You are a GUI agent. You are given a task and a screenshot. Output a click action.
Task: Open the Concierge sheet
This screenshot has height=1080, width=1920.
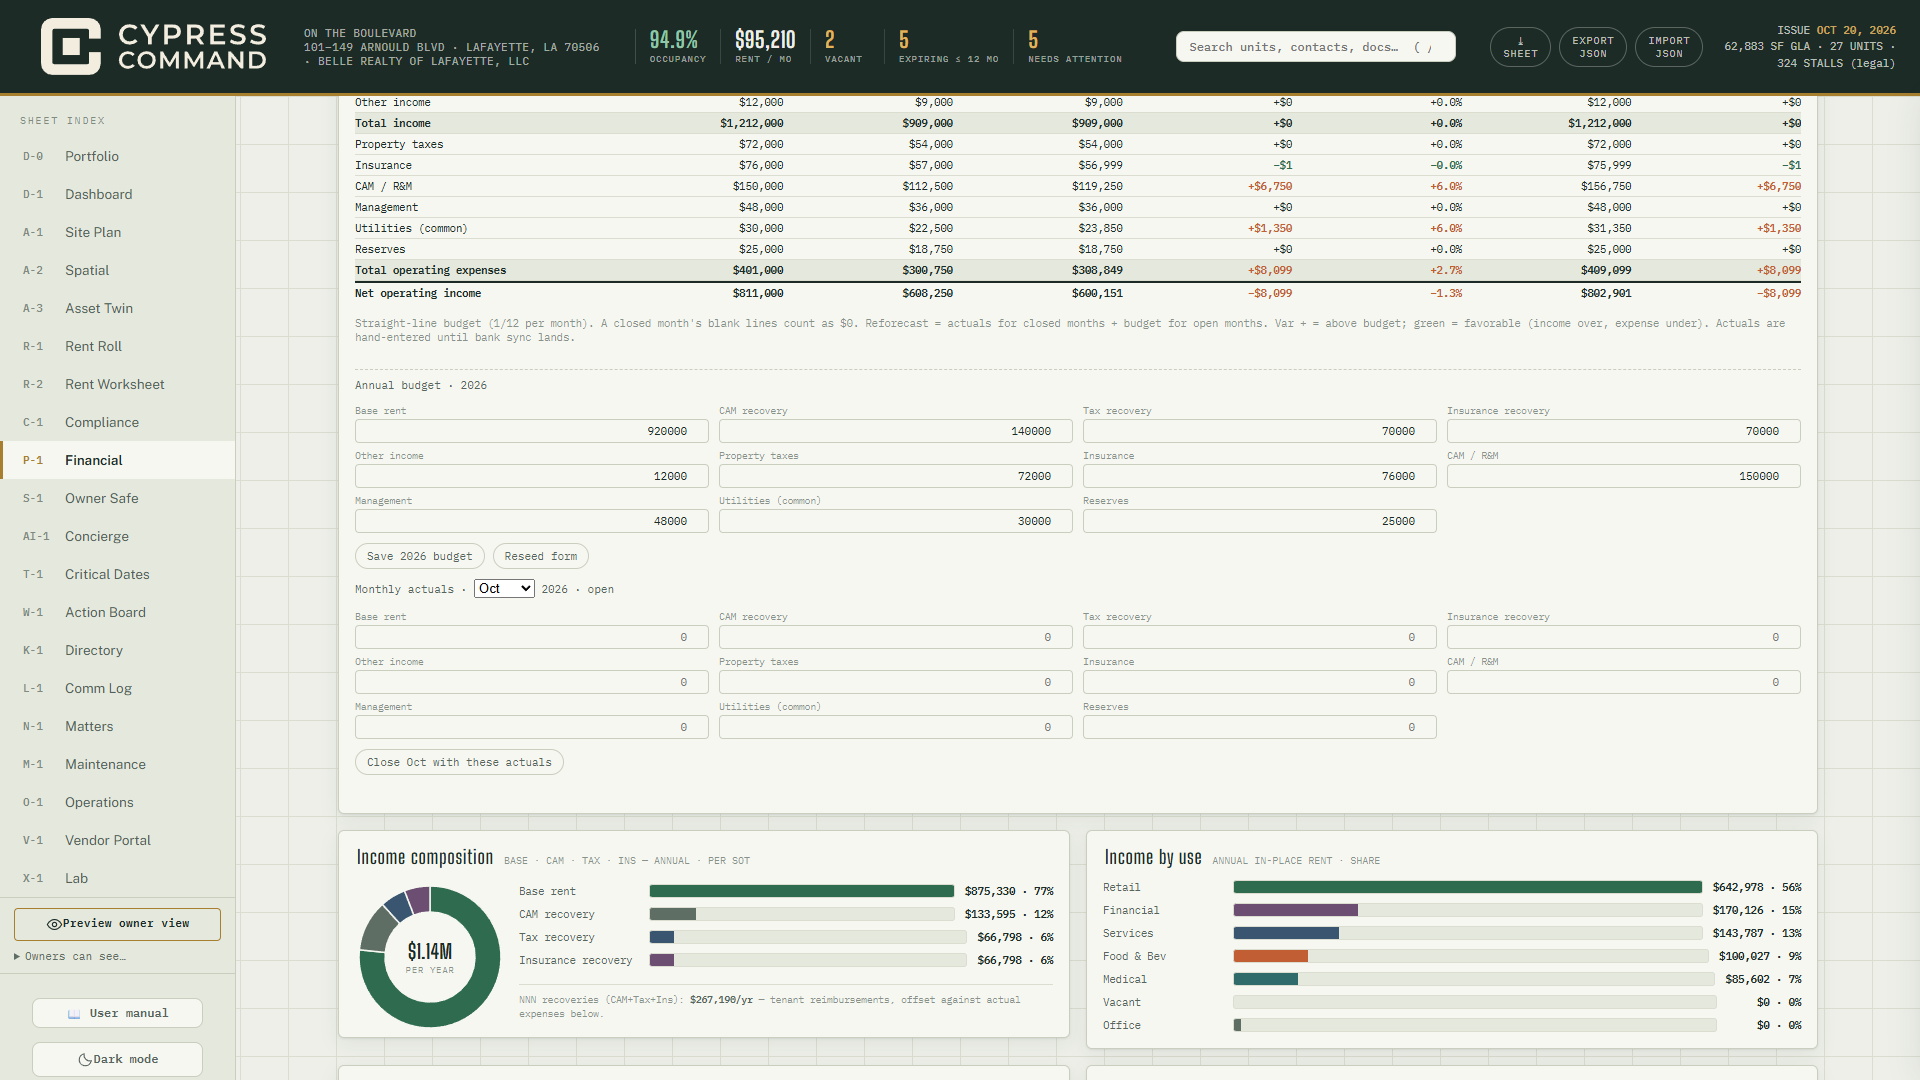[x=118, y=536]
